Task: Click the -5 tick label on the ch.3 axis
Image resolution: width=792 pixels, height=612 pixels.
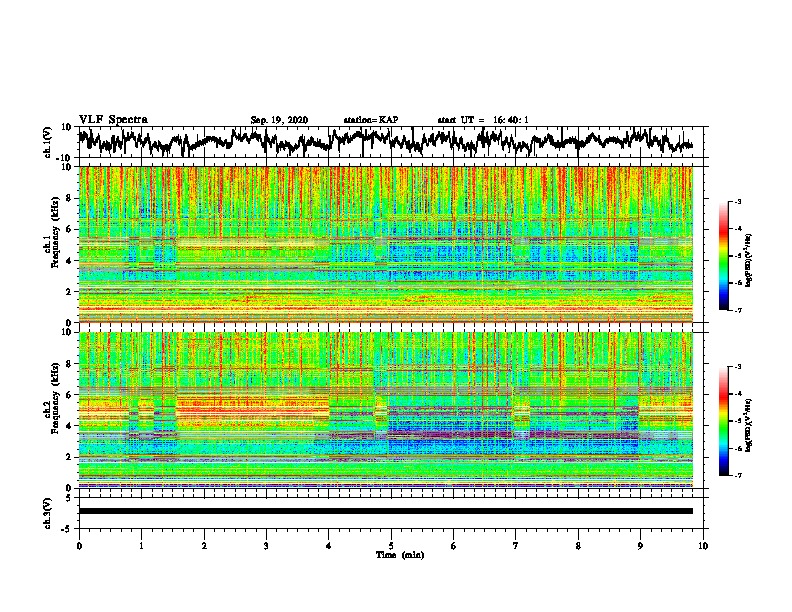Action: coord(68,529)
